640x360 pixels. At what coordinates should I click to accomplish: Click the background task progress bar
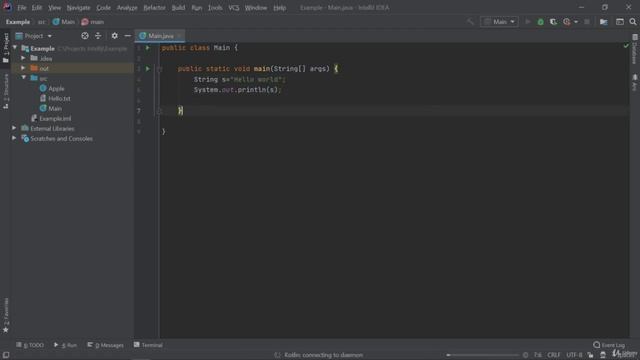pyautogui.click(x=483, y=355)
